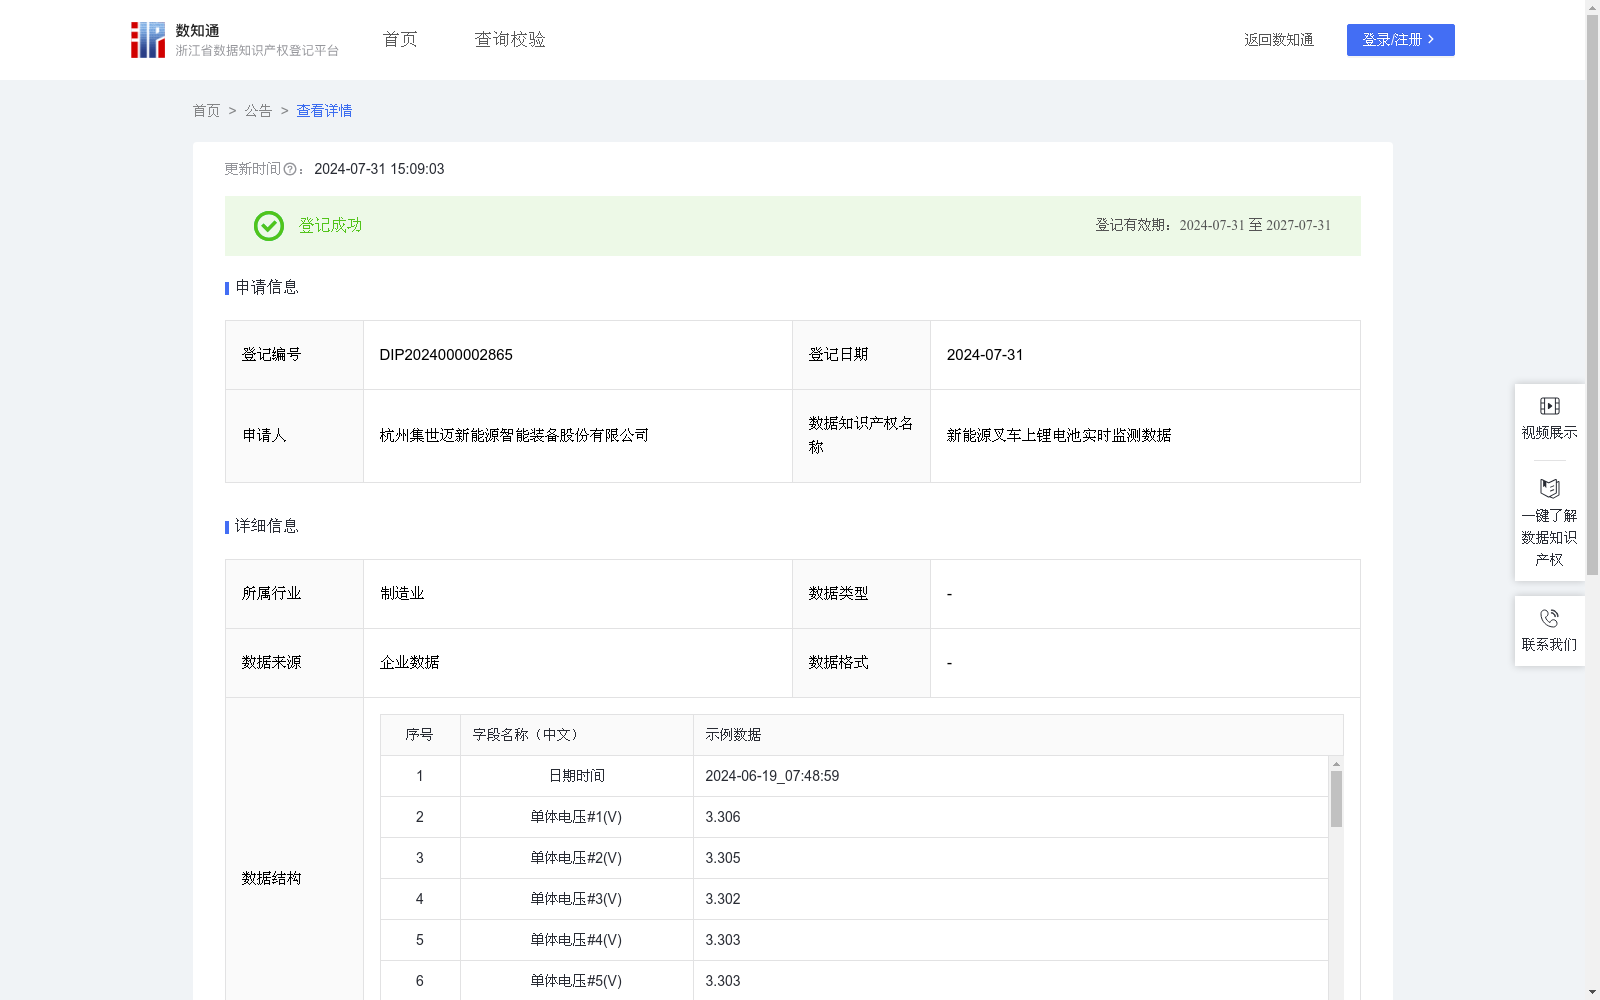Open the 首页 navigation menu item

tap(400, 40)
